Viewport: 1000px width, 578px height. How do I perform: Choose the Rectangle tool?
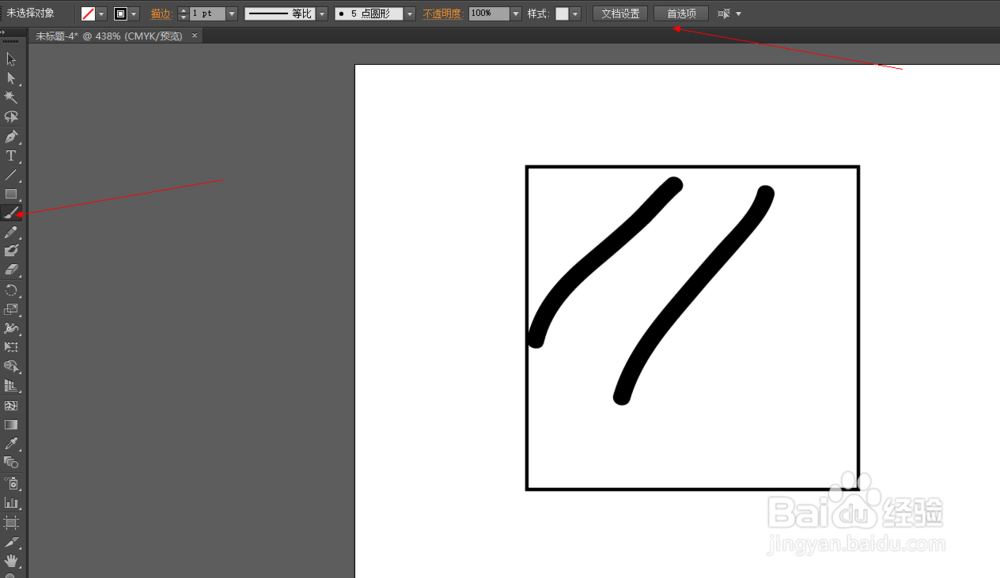pos(11,194)
